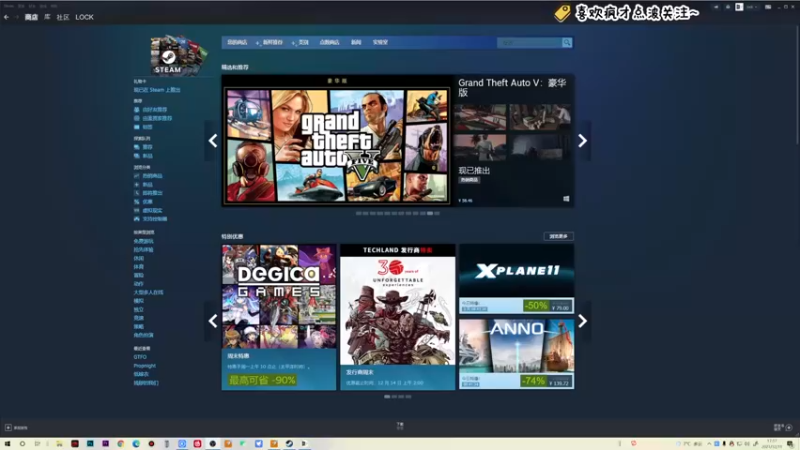Open the 点数商店 points shop tab
The height and width of the screenshot is (450, 800).
(330, 42)
